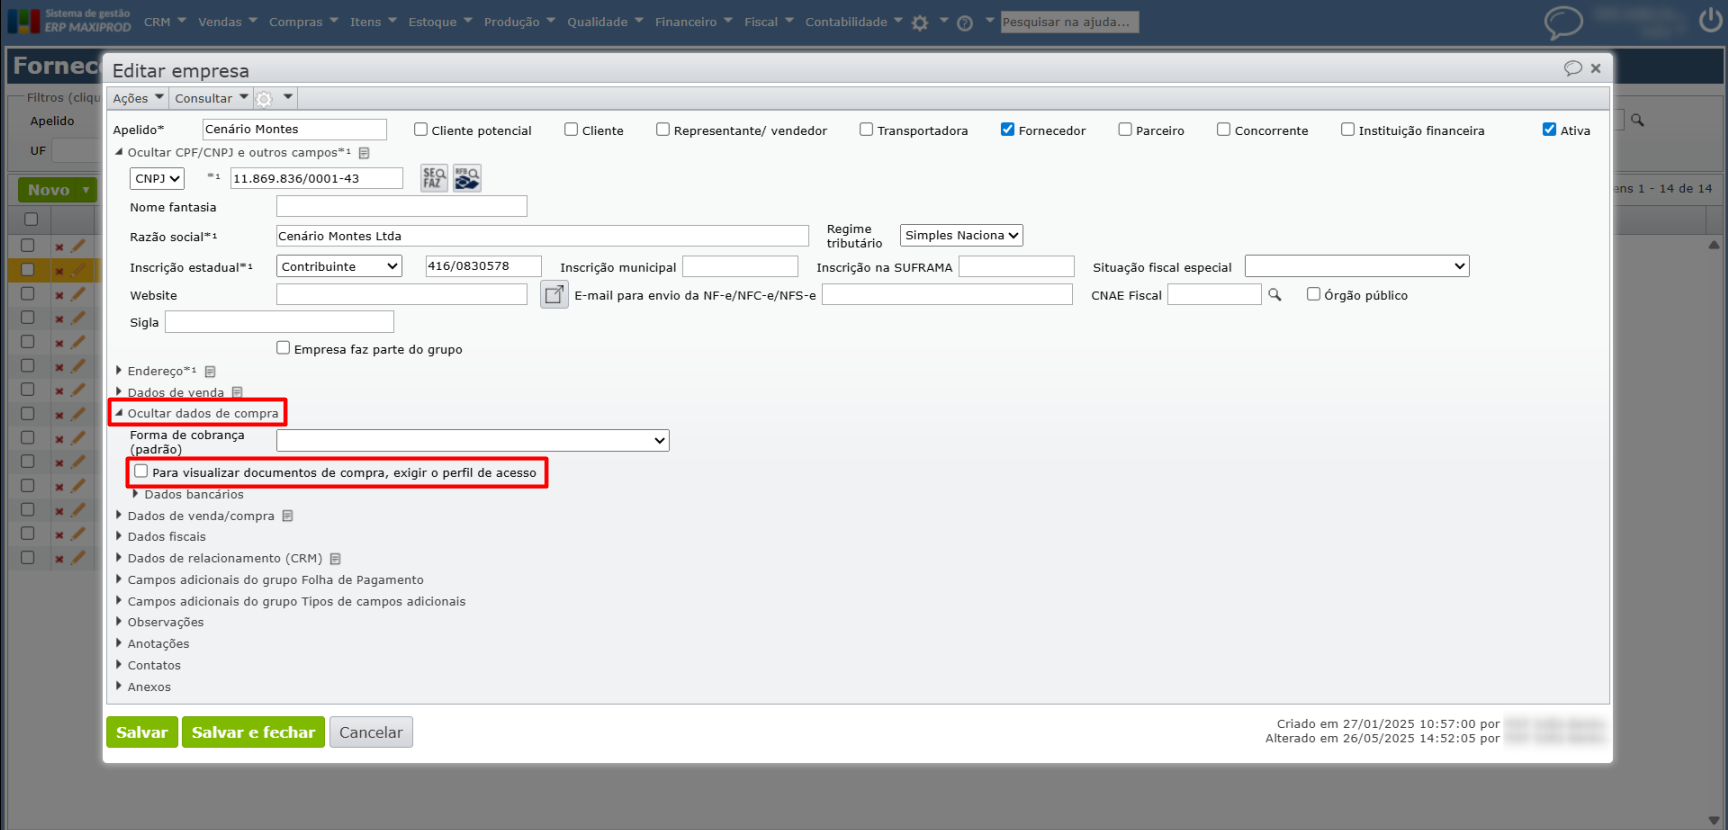Open the Contabilidade menu

point(854,22)
